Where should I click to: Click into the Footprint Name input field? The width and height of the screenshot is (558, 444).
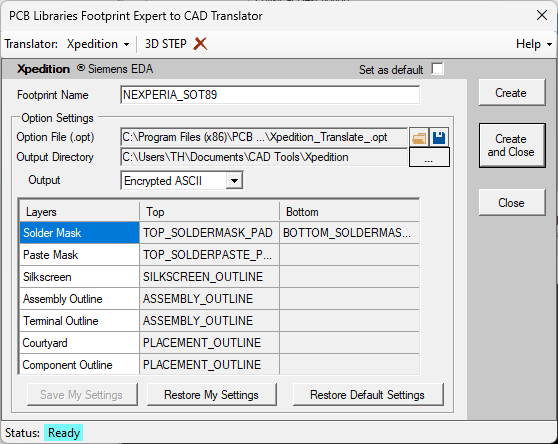[x=270, y=95]
